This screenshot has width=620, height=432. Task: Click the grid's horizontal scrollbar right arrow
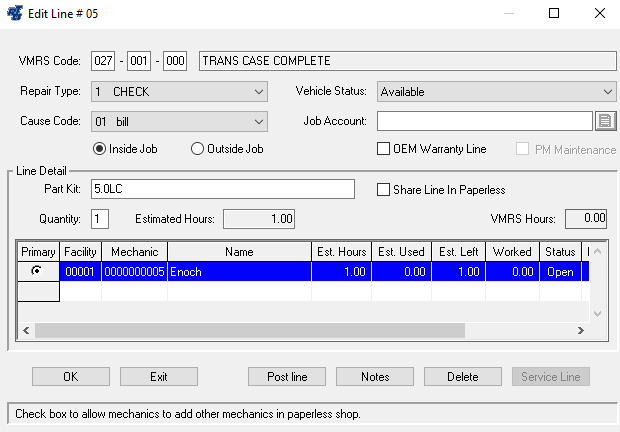click(x=578, y=331)
